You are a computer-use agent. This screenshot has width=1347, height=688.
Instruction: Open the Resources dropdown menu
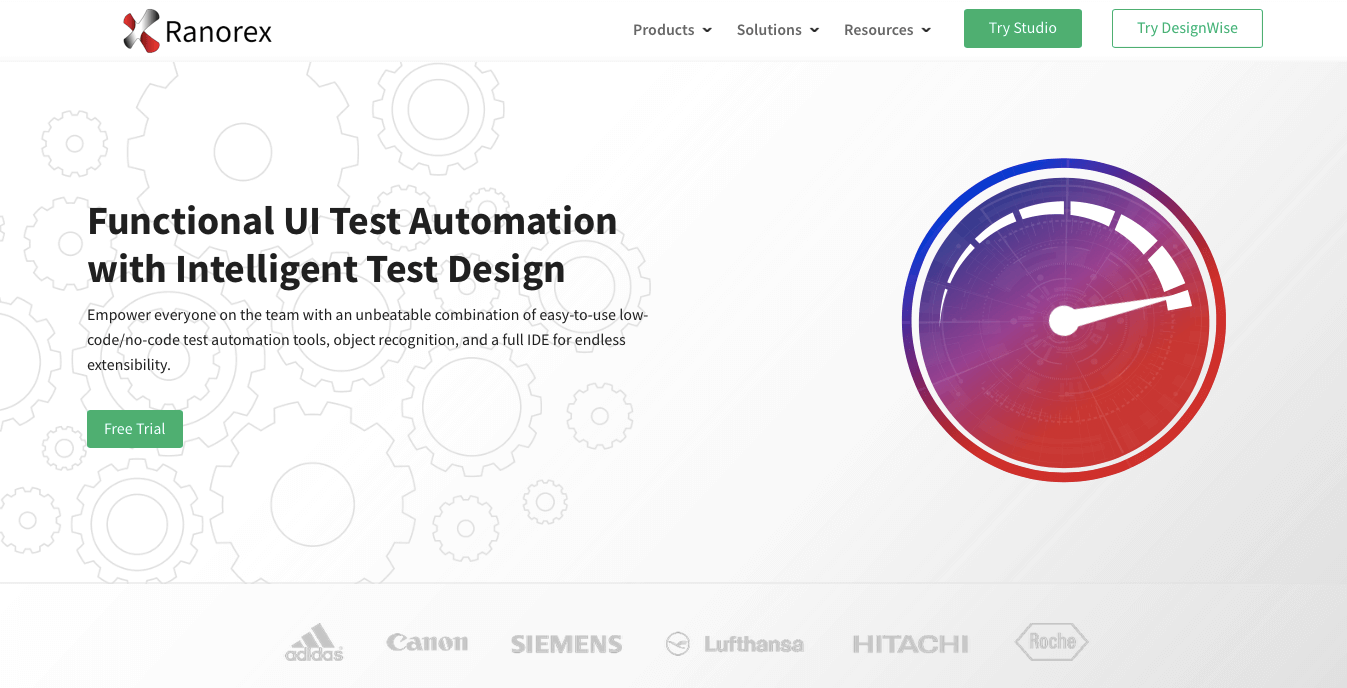pos(879,30)
